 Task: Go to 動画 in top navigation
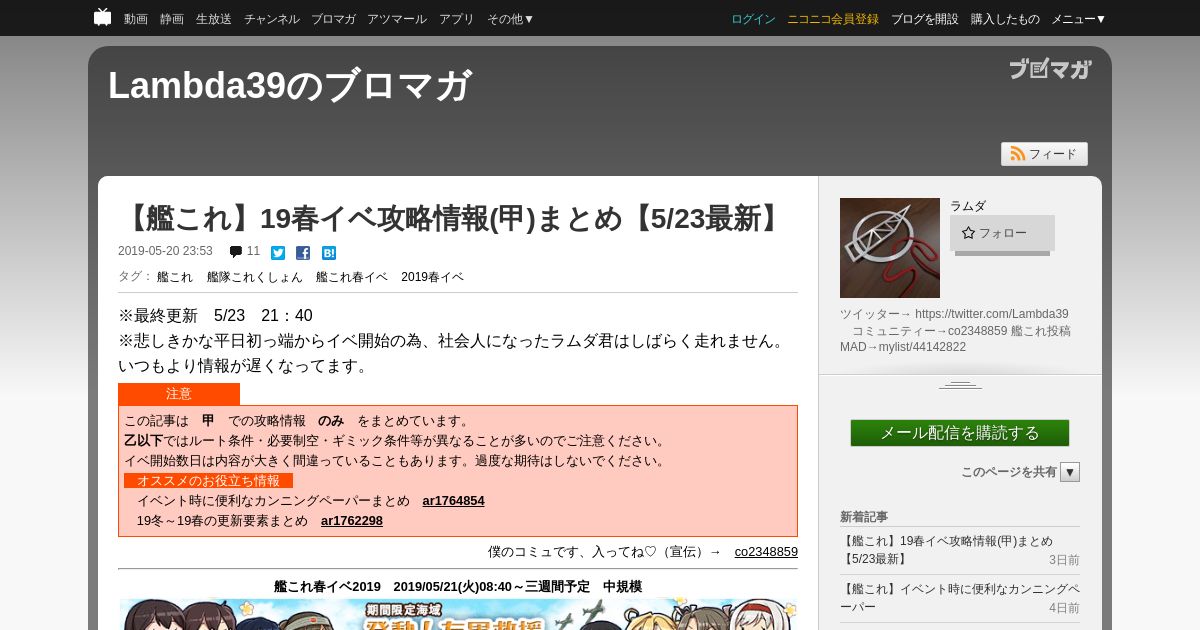pos(136,19)
